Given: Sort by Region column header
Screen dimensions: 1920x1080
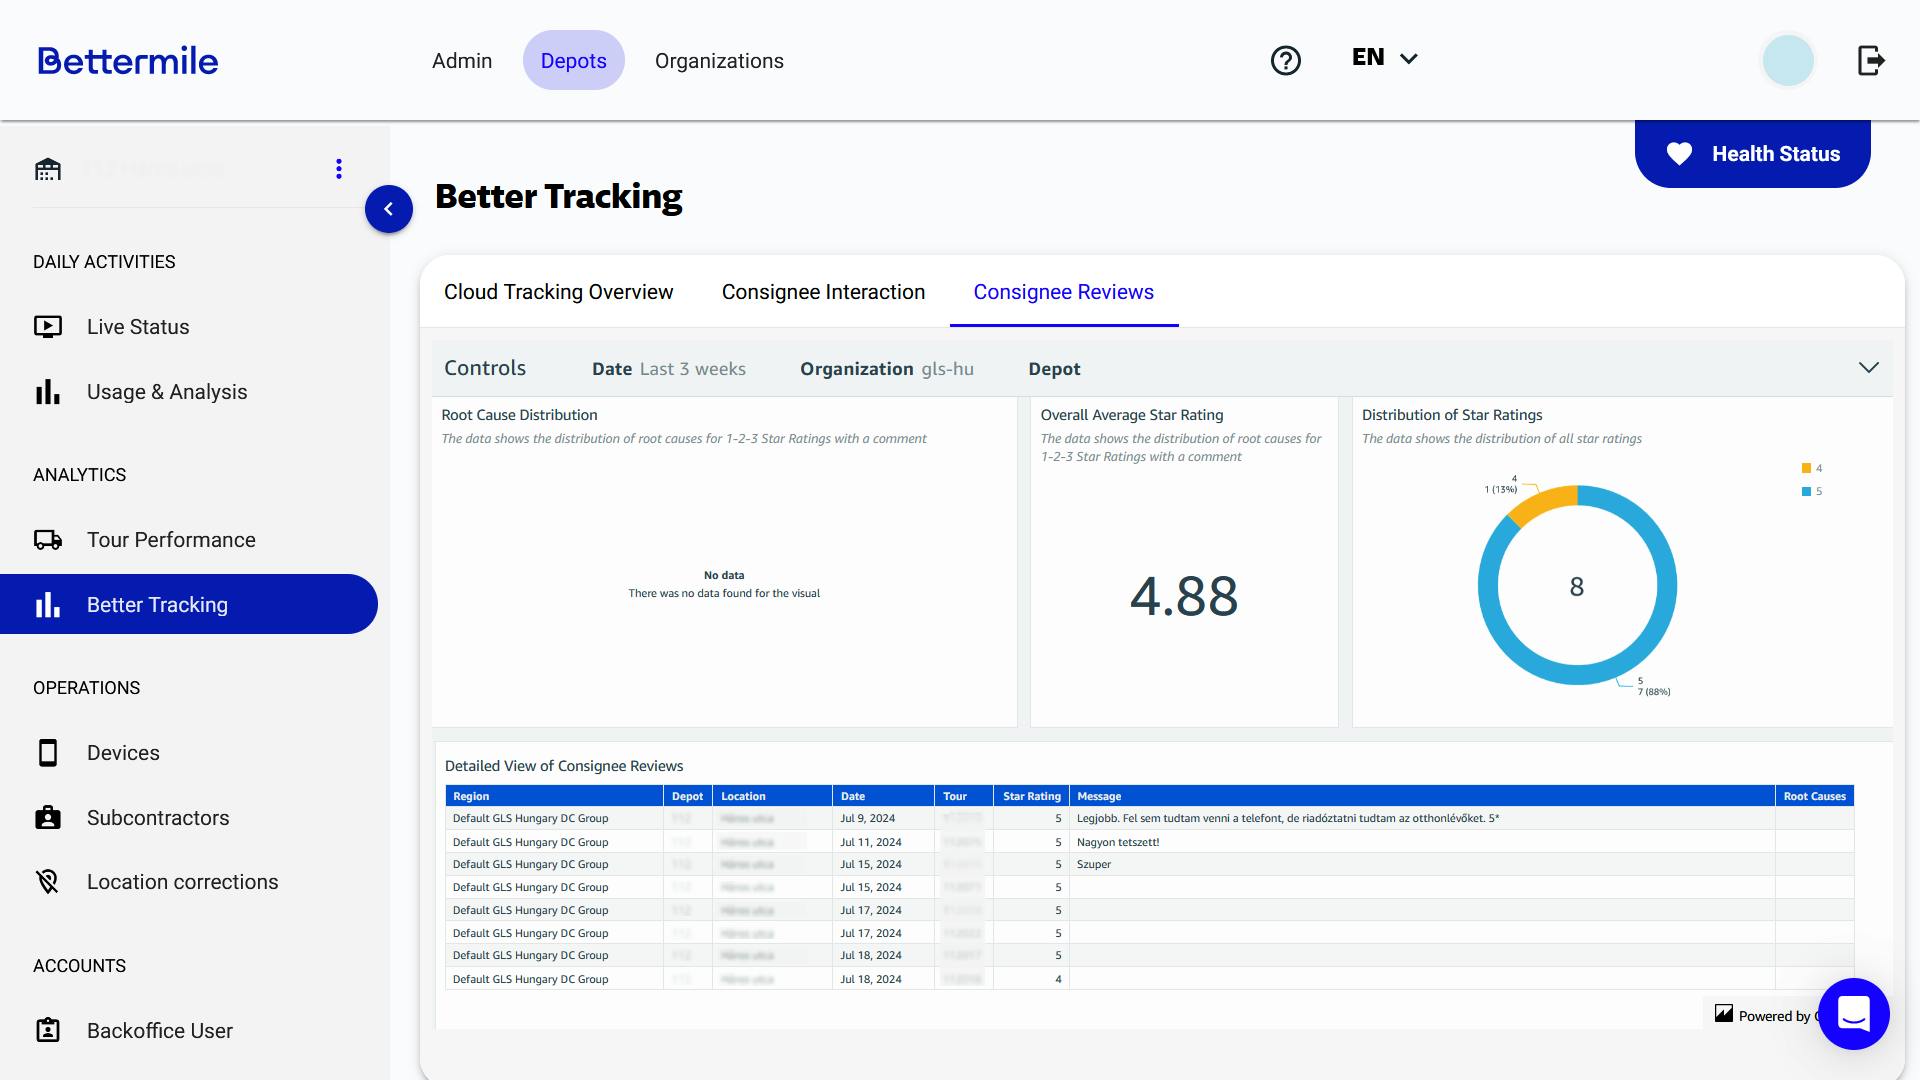Looking at the screenshot, I should coord(554,796).
